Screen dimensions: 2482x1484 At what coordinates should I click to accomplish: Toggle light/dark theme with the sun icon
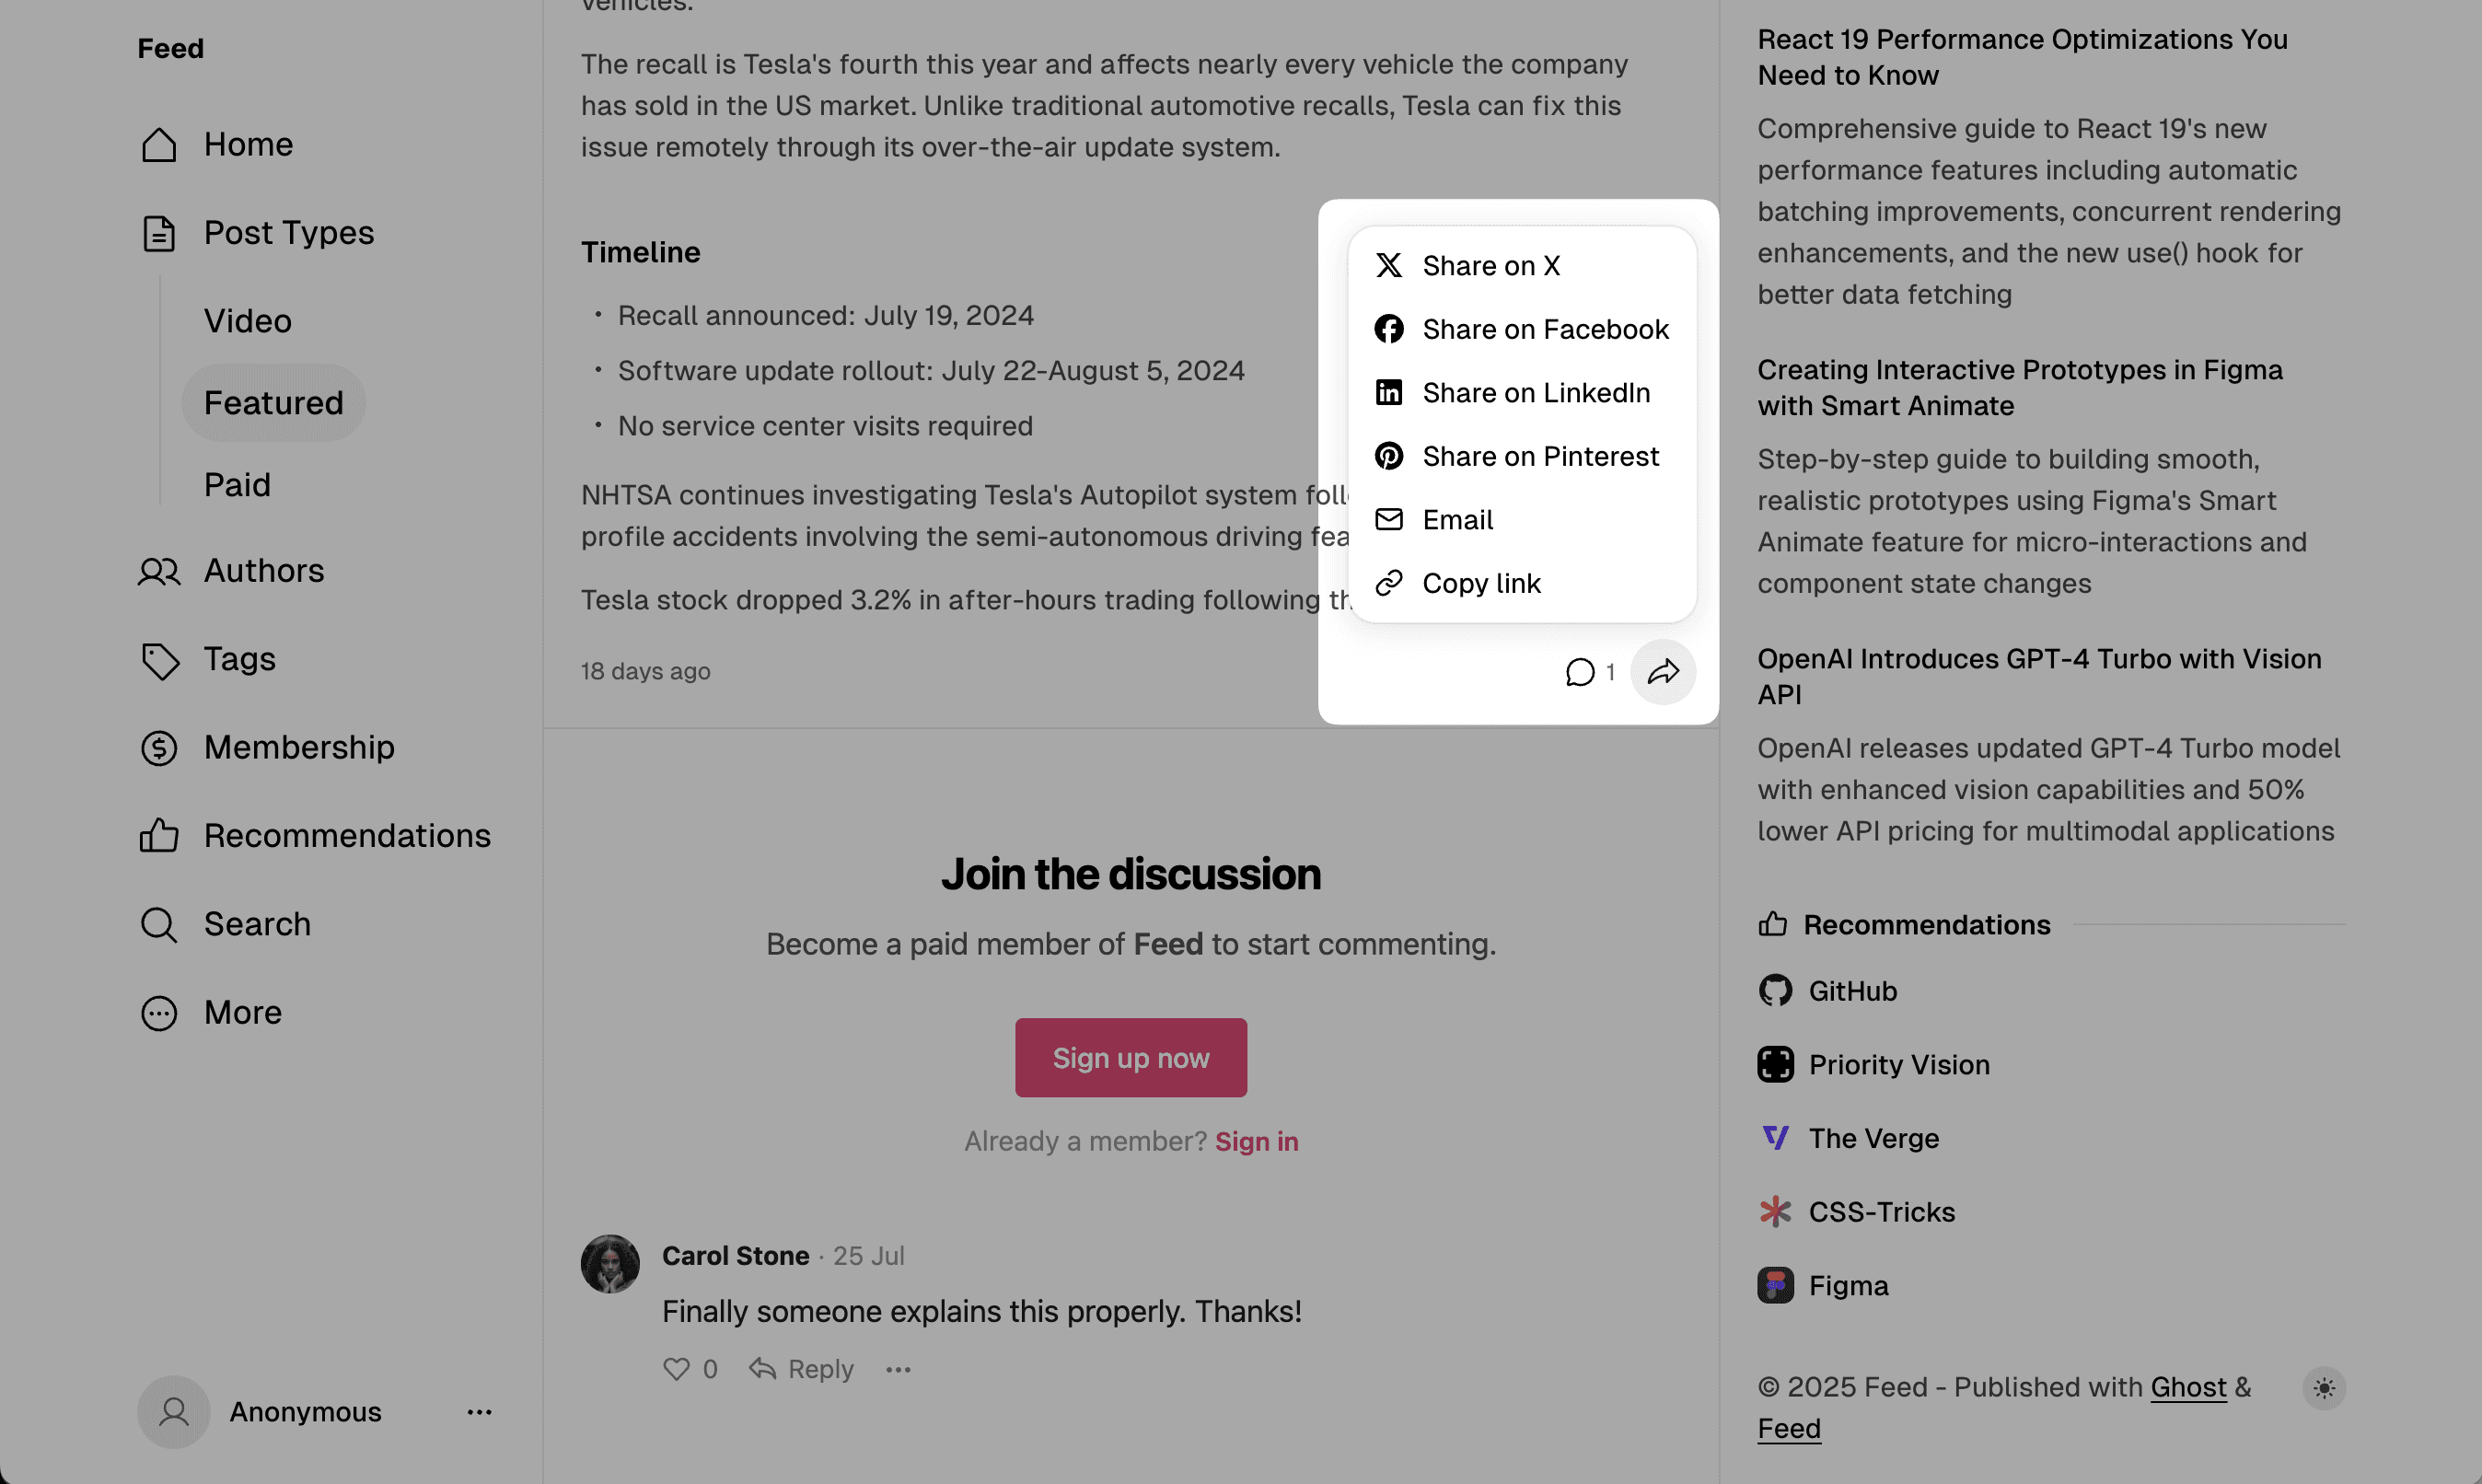[2324, 1388]
